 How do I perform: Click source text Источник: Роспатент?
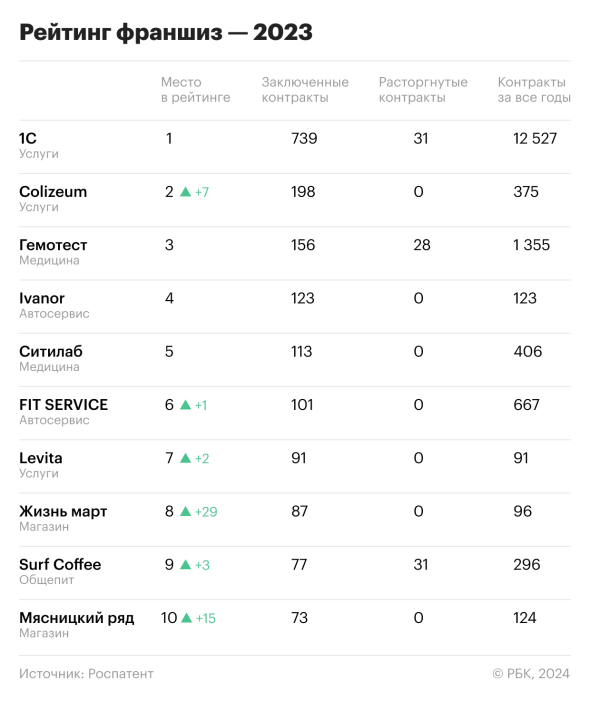coord(86,674)
